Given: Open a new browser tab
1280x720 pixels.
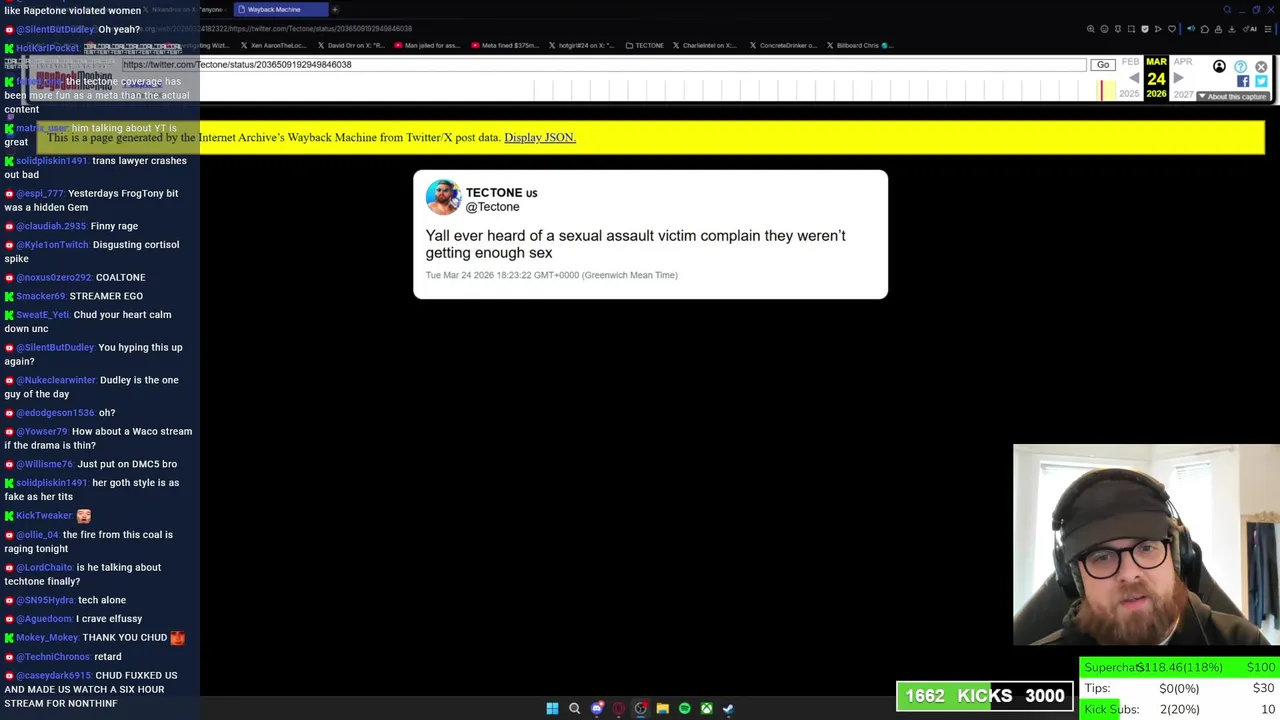Looking at the screenshot, I should [335, 10].
